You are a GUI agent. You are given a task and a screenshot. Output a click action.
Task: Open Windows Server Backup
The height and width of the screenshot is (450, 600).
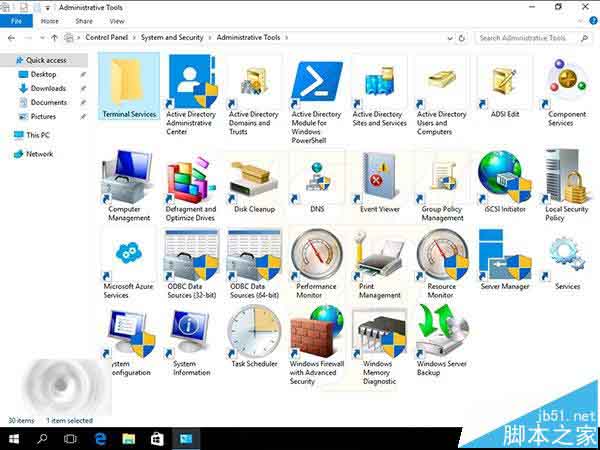442,341
